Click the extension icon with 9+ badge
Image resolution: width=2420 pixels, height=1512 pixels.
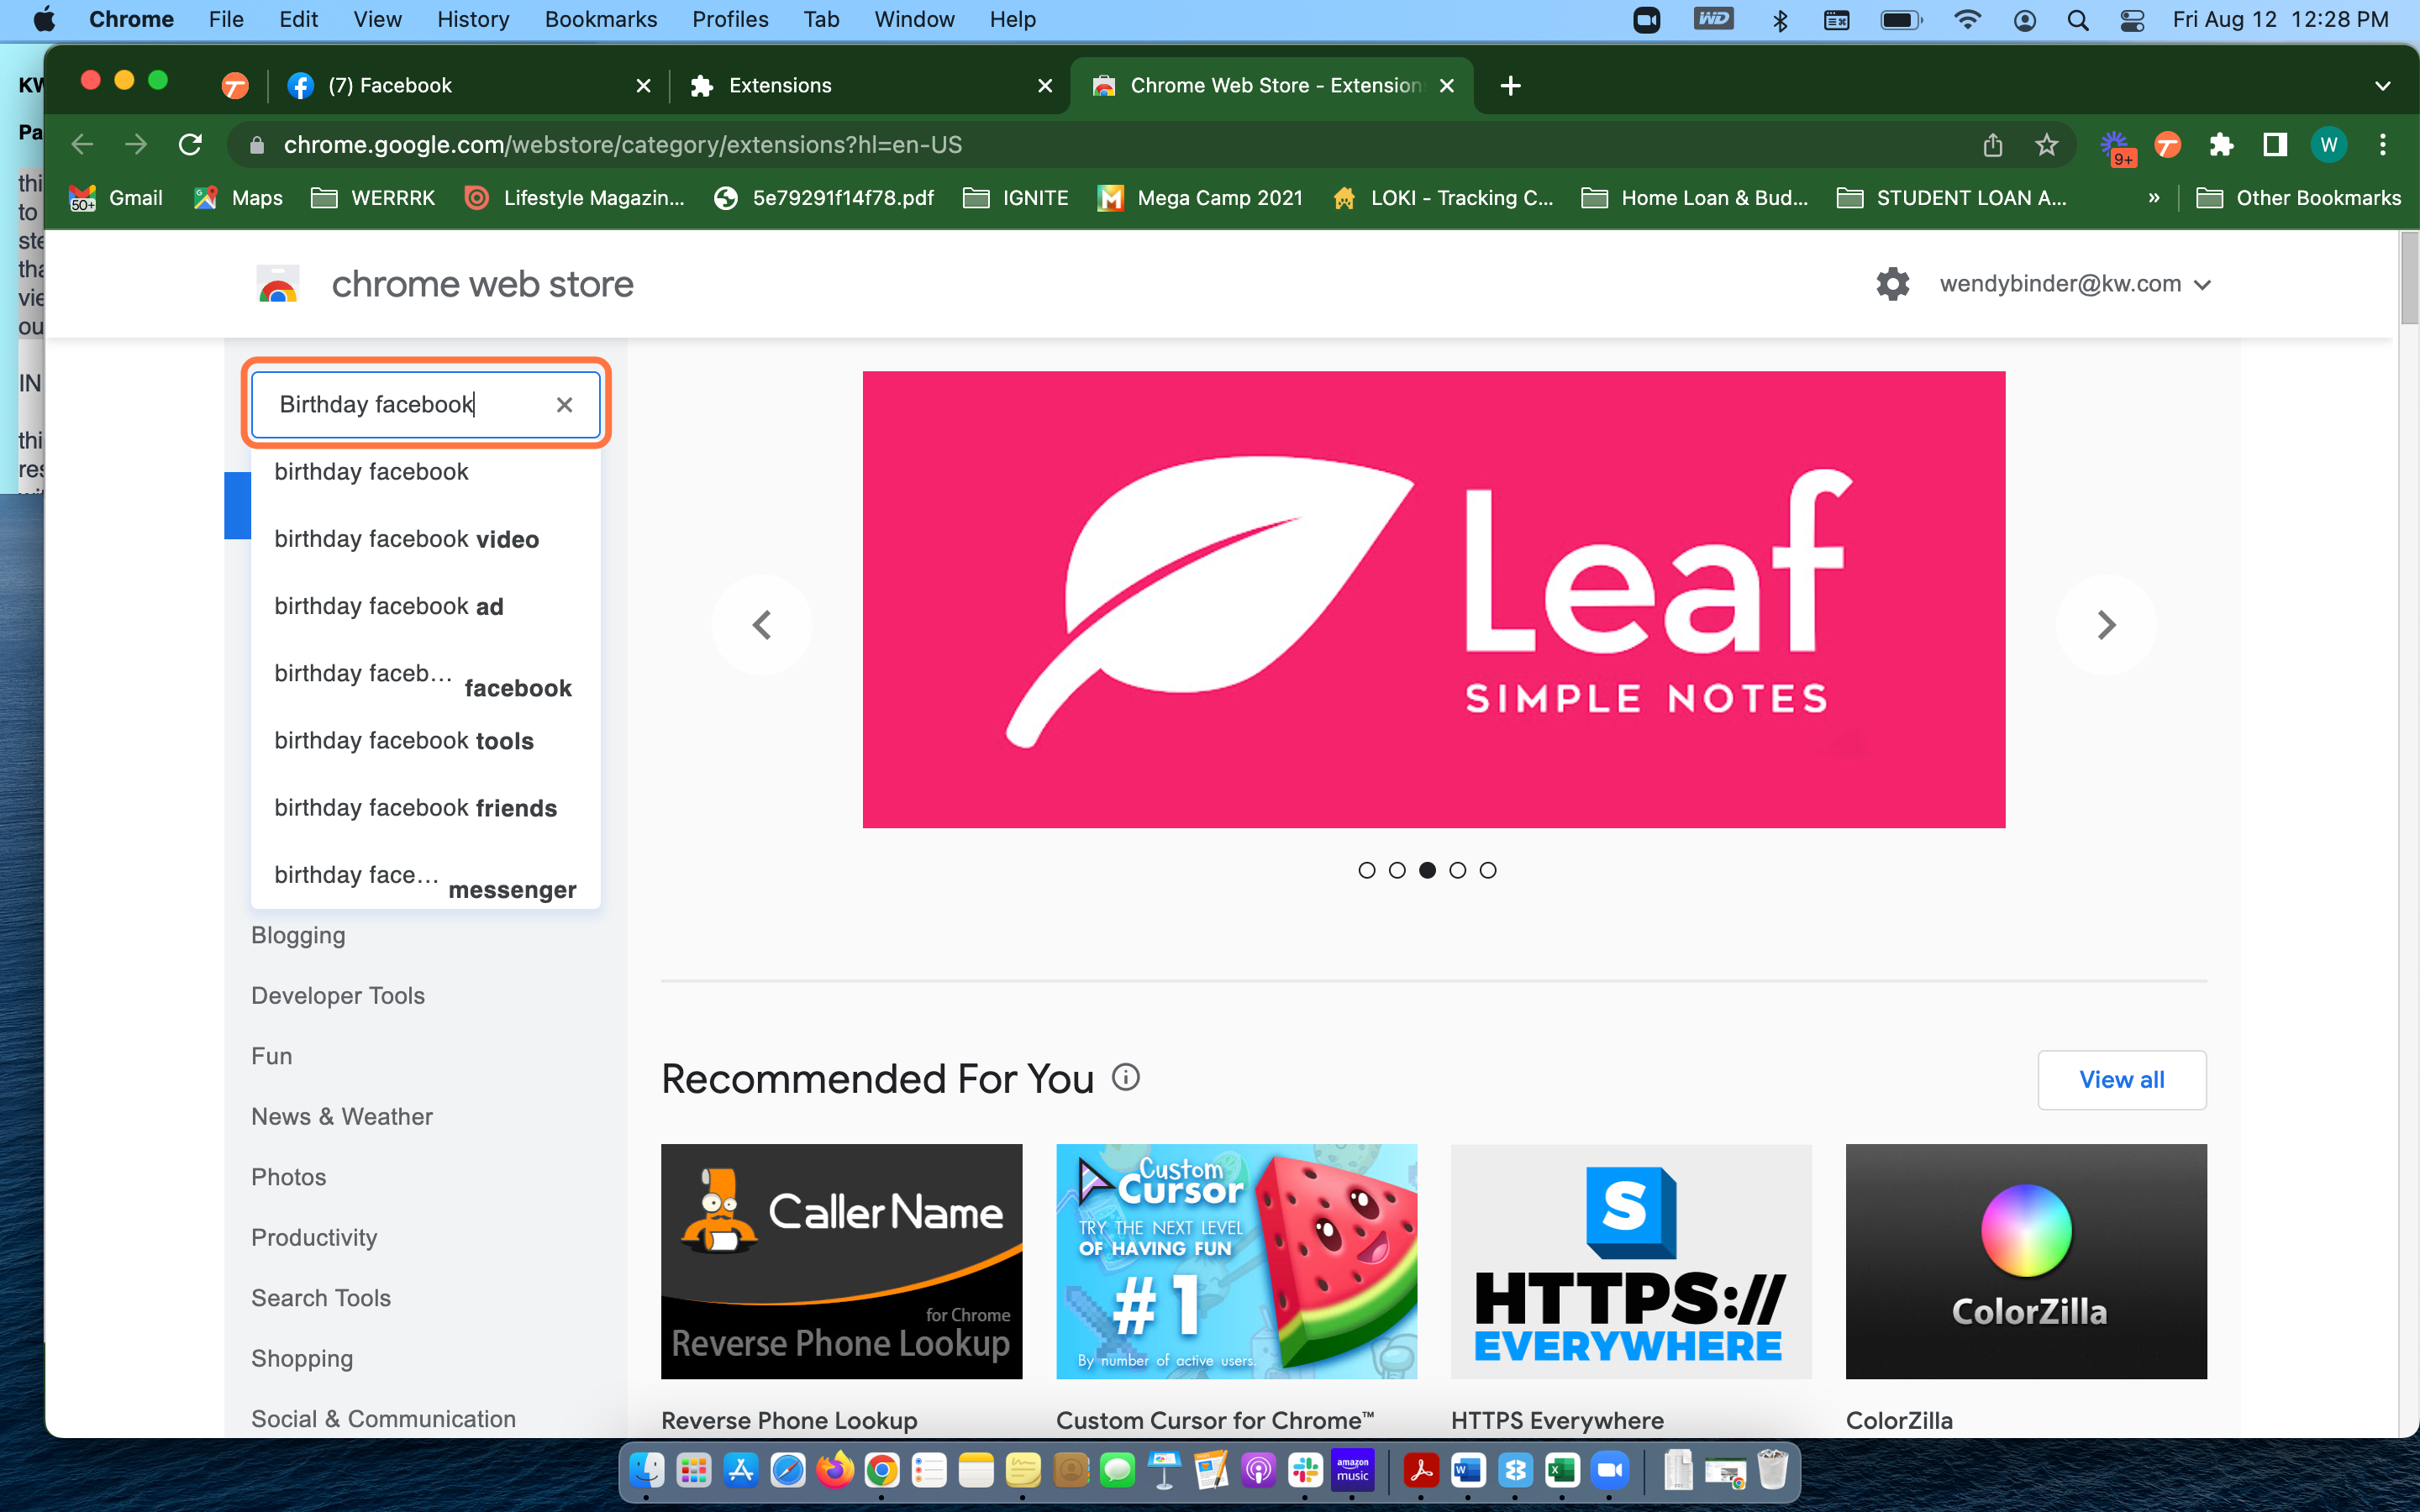pos(2116,147)
